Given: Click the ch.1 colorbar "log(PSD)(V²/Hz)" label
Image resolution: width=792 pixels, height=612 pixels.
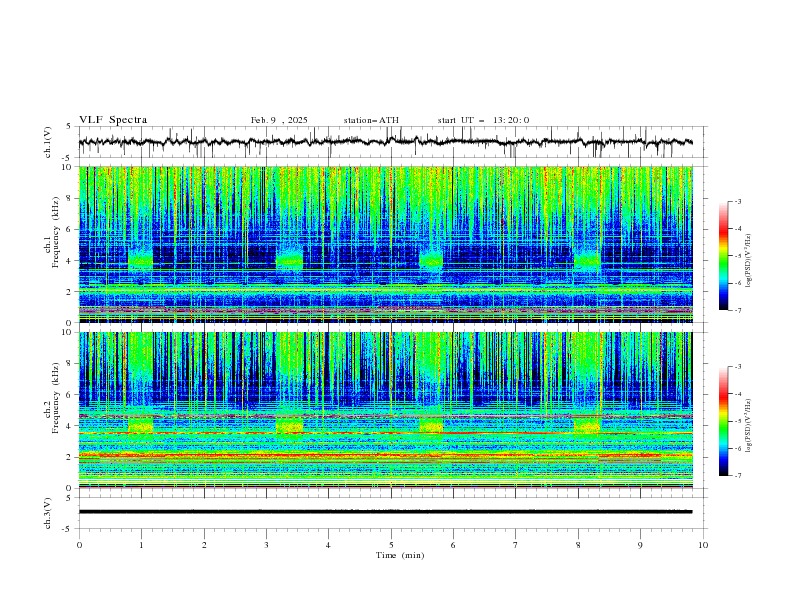Looking at the screenshot, I should [x=750, y=261].
